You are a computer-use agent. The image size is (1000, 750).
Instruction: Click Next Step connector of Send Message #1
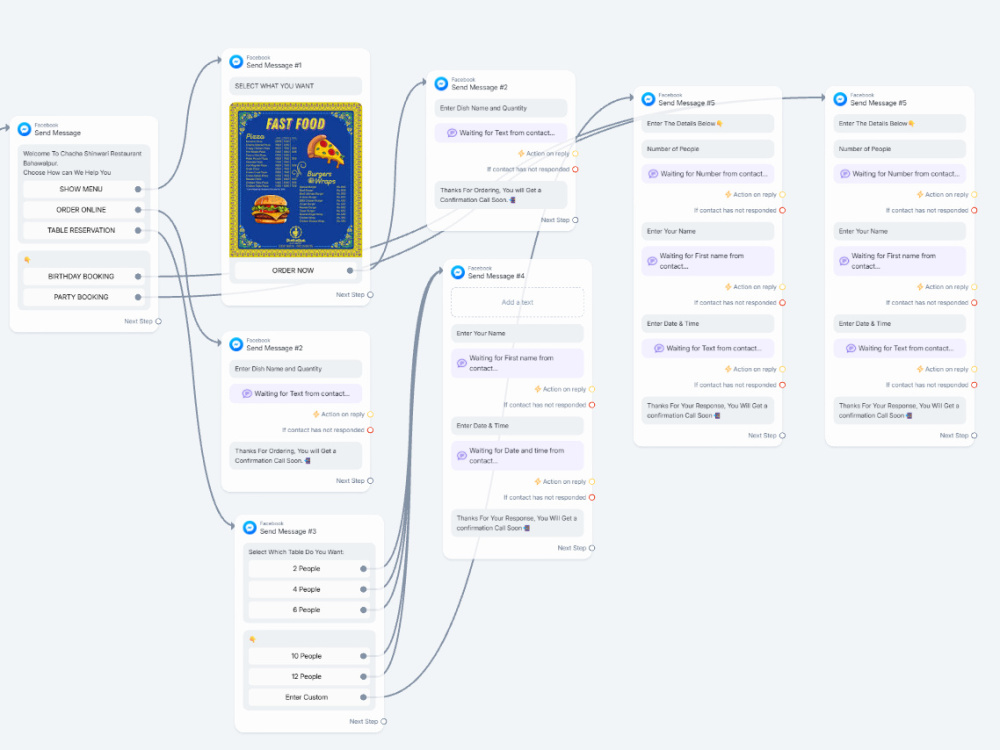tap(371, 295)
